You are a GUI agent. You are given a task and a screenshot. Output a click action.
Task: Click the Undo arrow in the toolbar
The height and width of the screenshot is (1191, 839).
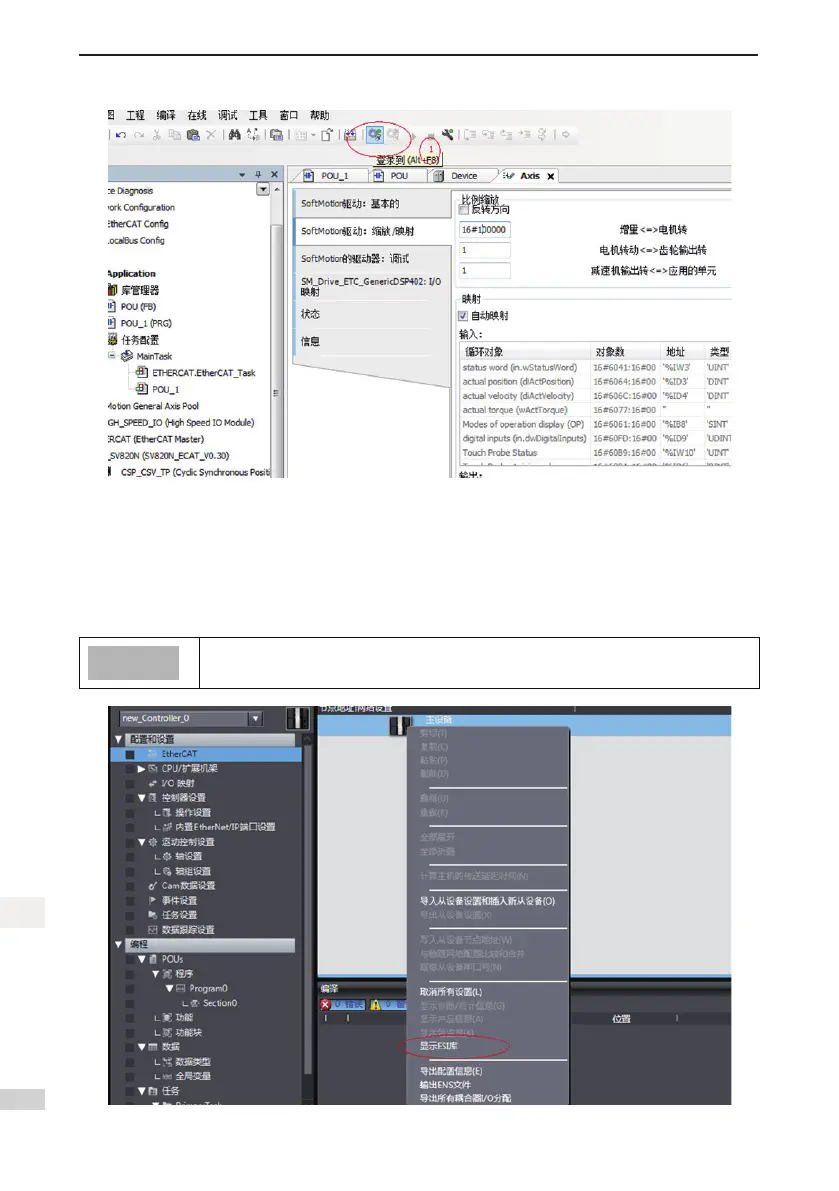[121, 135]
